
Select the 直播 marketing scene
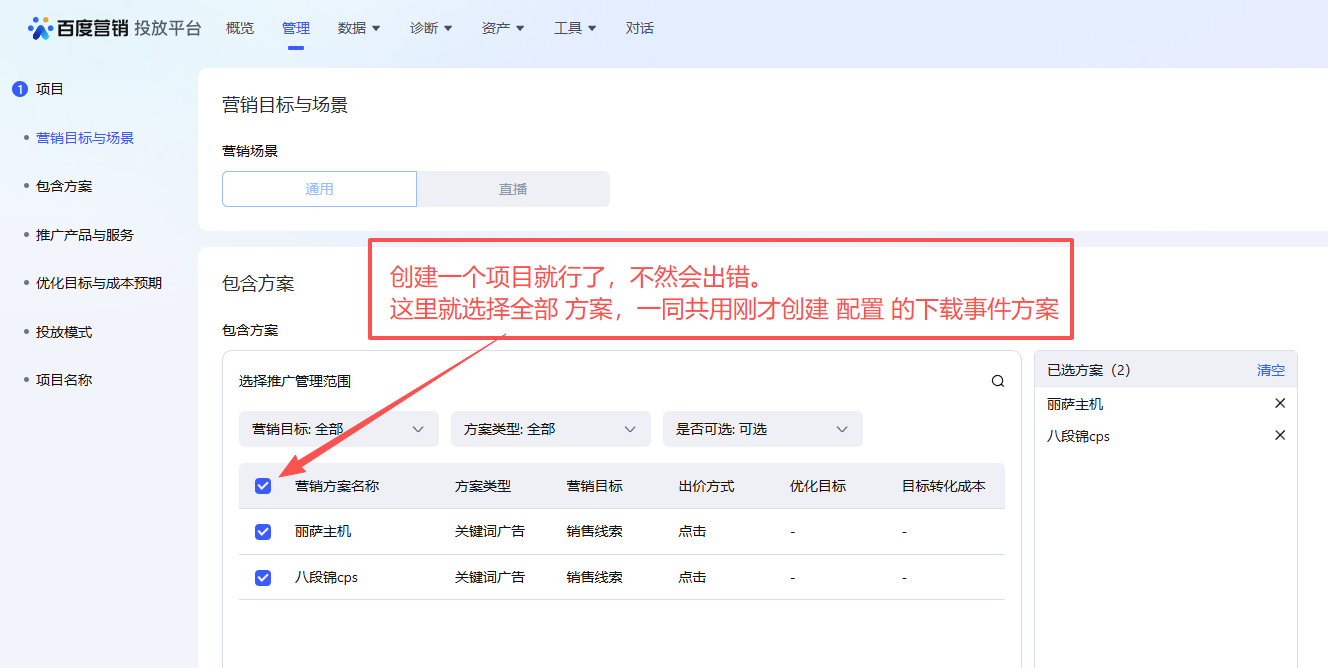click(x=513, y=189)
